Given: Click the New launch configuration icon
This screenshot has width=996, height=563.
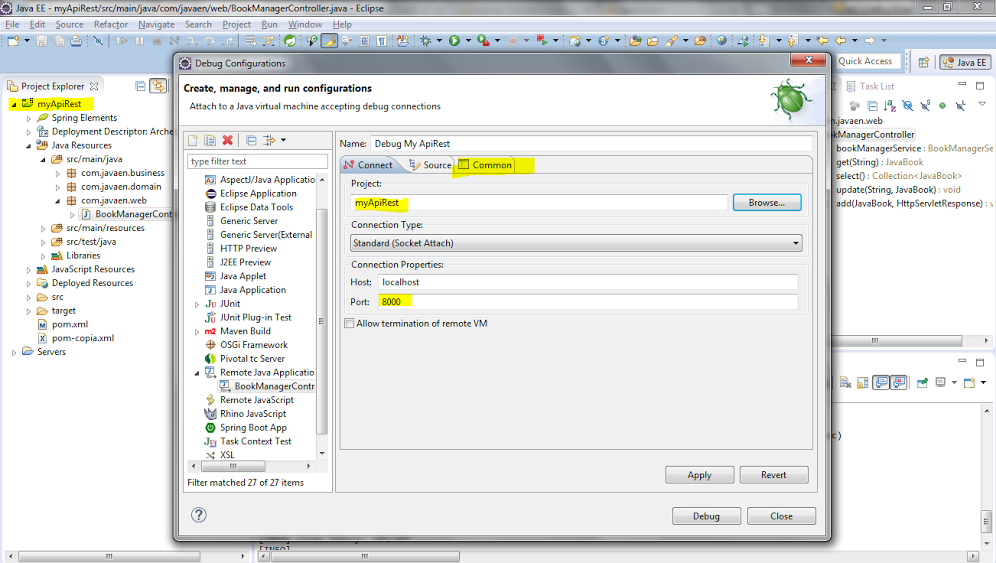Looking at the screenshot, I should (193, 140).
